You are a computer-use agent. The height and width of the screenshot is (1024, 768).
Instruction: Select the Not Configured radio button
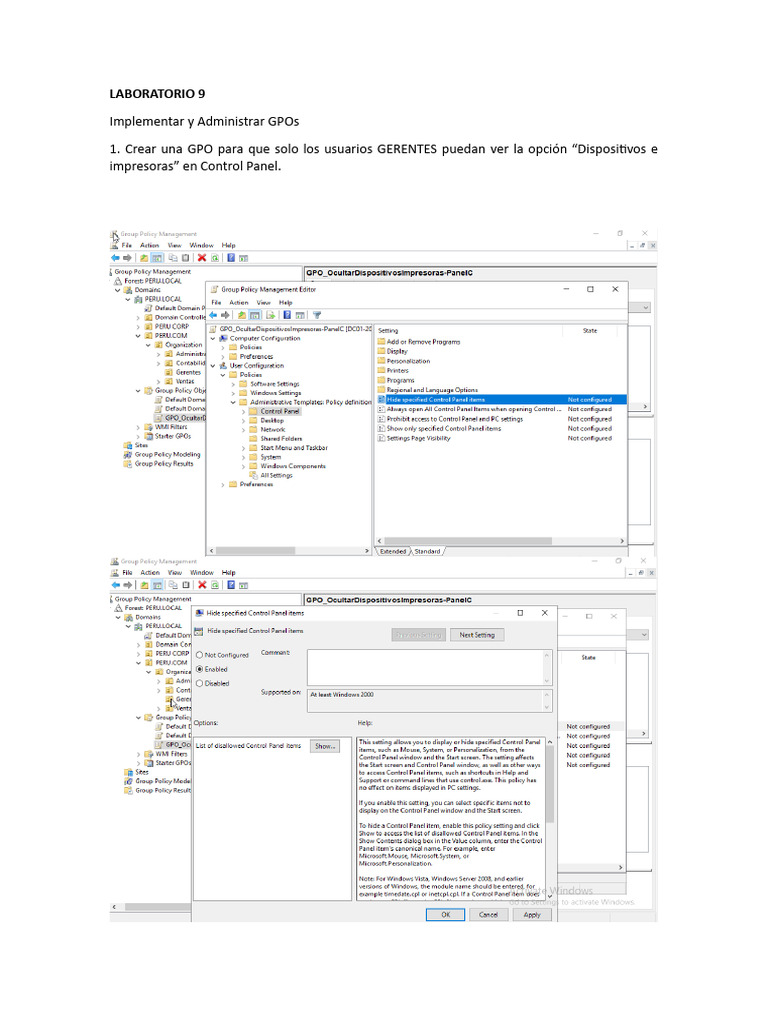tap(200, 655)
